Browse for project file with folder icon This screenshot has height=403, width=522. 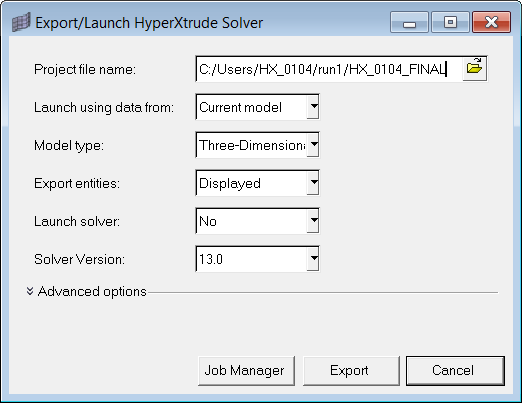474,68
